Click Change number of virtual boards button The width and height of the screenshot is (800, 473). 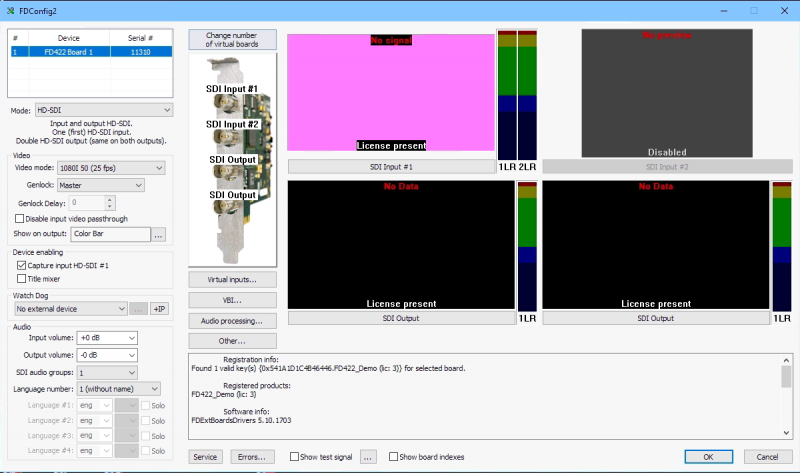pyautogui.click(x=233, y=40)
